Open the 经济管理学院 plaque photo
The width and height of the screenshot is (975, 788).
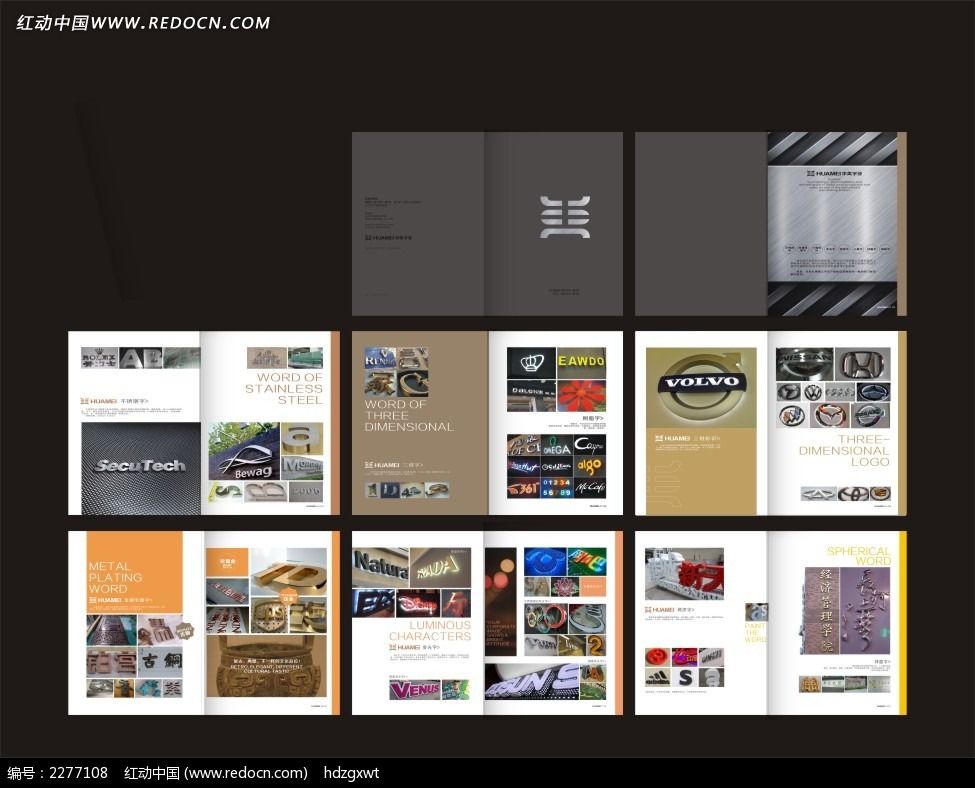pos(822,611)
